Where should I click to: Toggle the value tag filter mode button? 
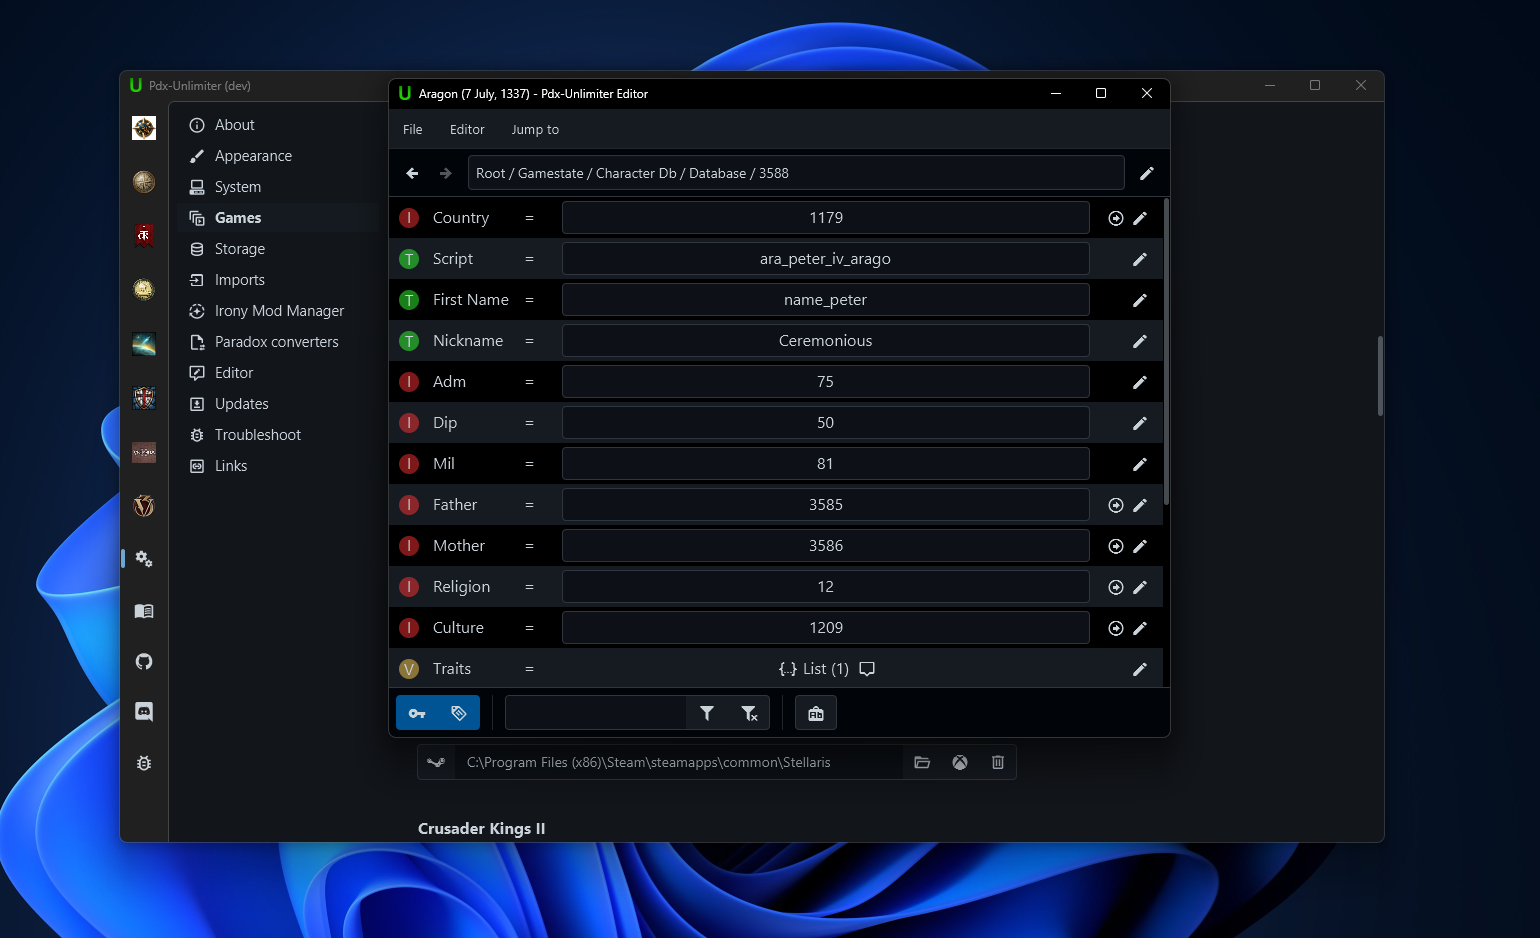tap(459, 713)
